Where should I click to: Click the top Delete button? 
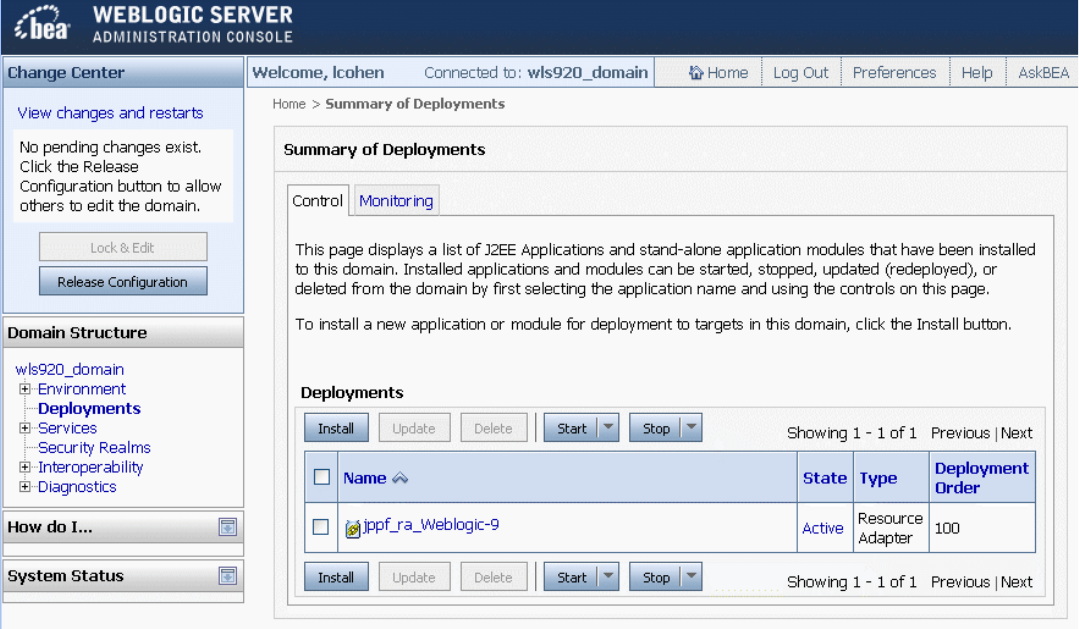(493, 427)
